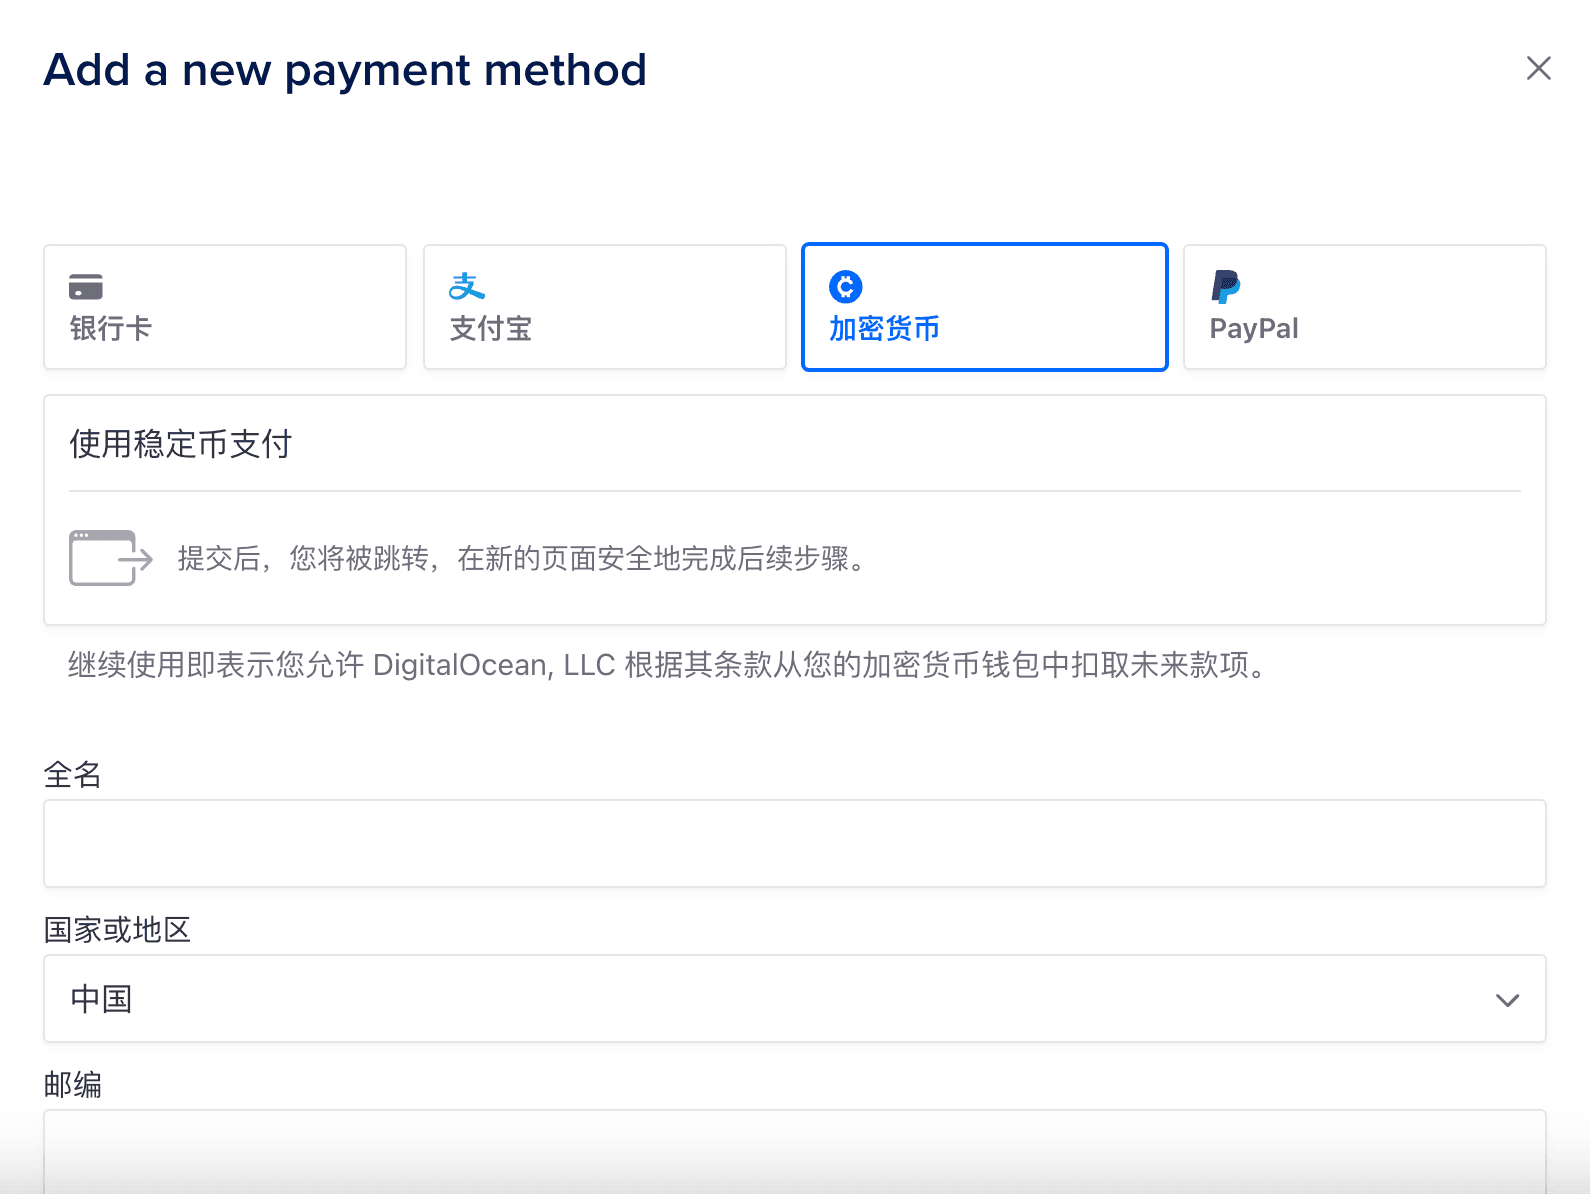This screenshot has height=1194, width=1590.
Task: Choose the 加密货币 payment method label
Action: pyautogui.click(x=884, y=329)
